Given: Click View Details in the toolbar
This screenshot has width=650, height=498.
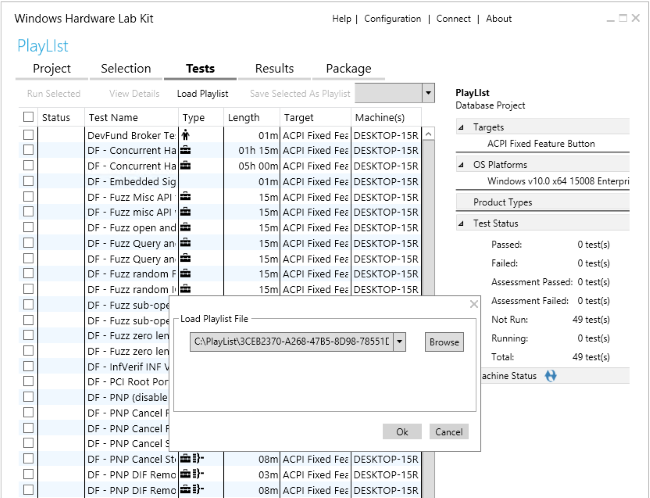Looking at the screenshot, I should point(134,94).
